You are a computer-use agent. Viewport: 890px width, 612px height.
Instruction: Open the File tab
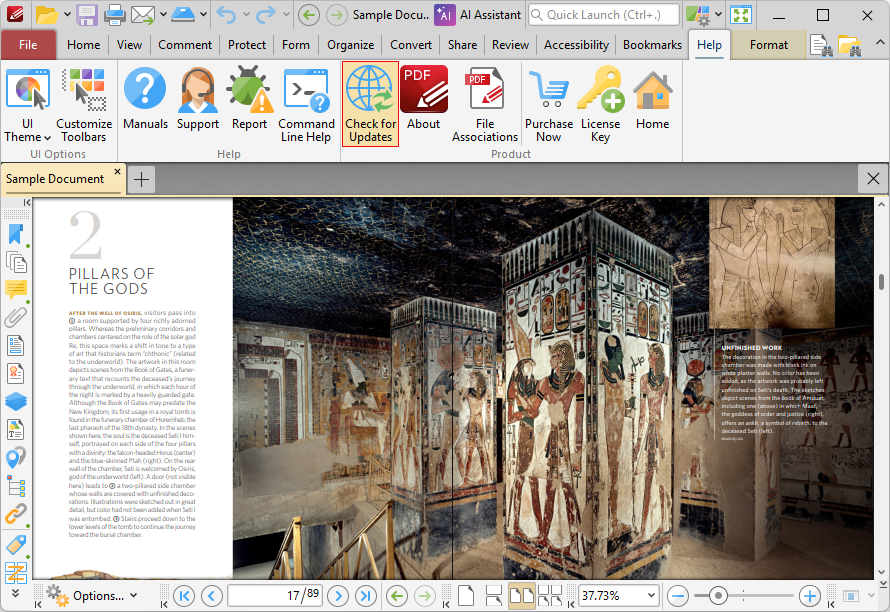28,45
